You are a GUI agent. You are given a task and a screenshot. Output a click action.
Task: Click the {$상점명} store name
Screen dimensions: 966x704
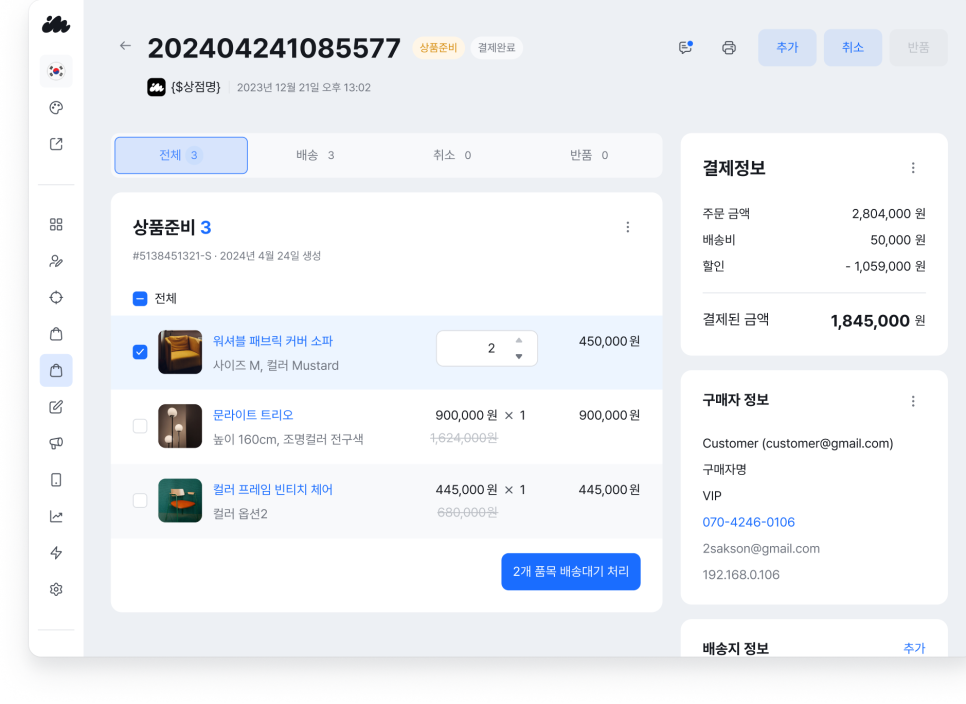[195, 87]
